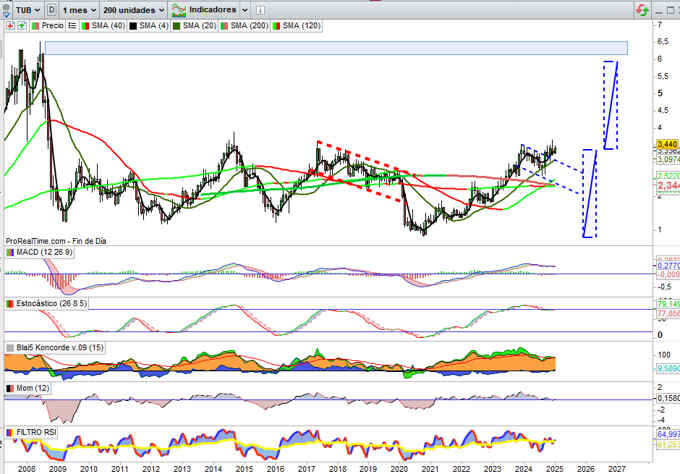Click the 2025 label on the time axis
The width and height of the screenshot is (680, 474).
pos(555,469)
